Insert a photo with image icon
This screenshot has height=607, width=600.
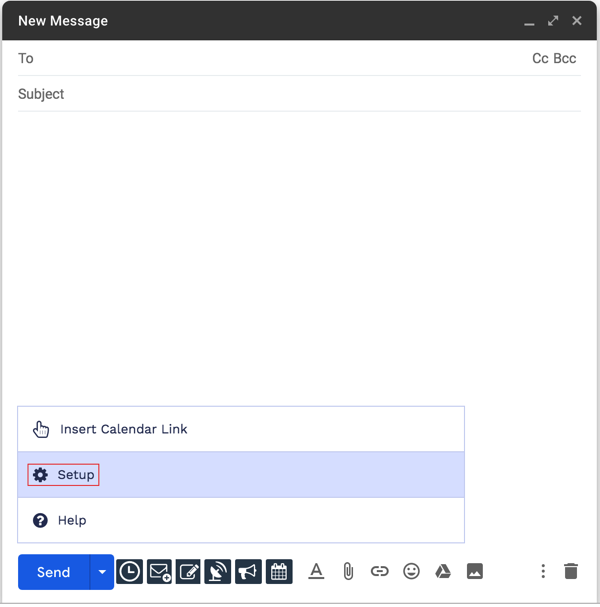click(475, 571)
